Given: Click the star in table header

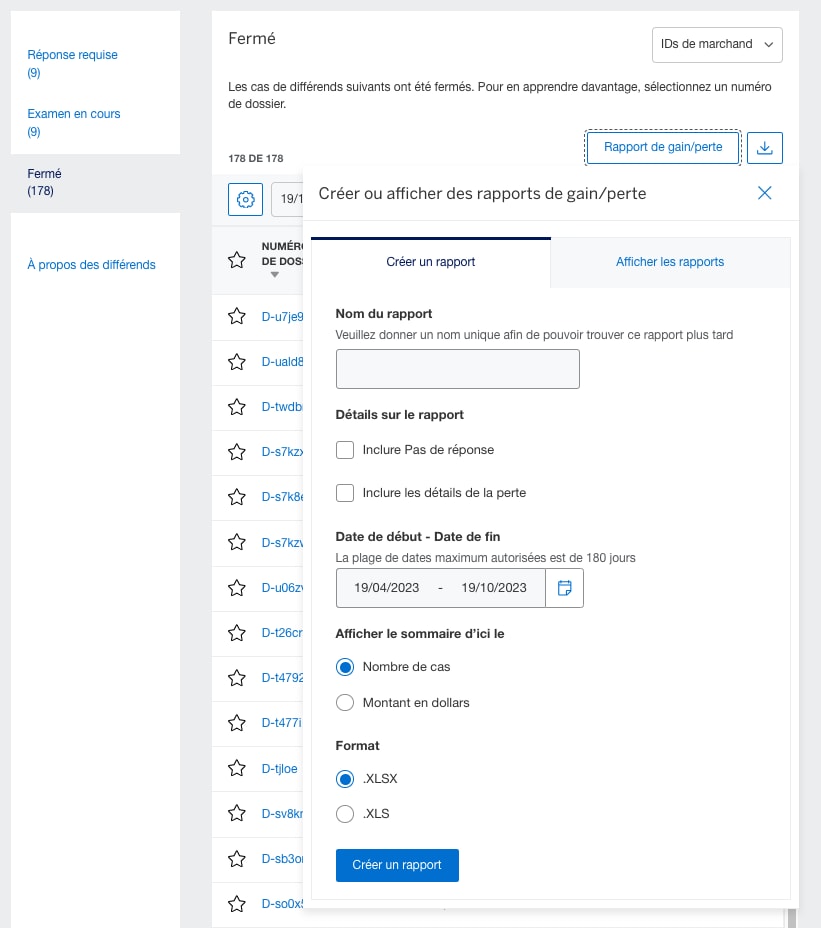Looking at the screenshot, I should (237, 260).
